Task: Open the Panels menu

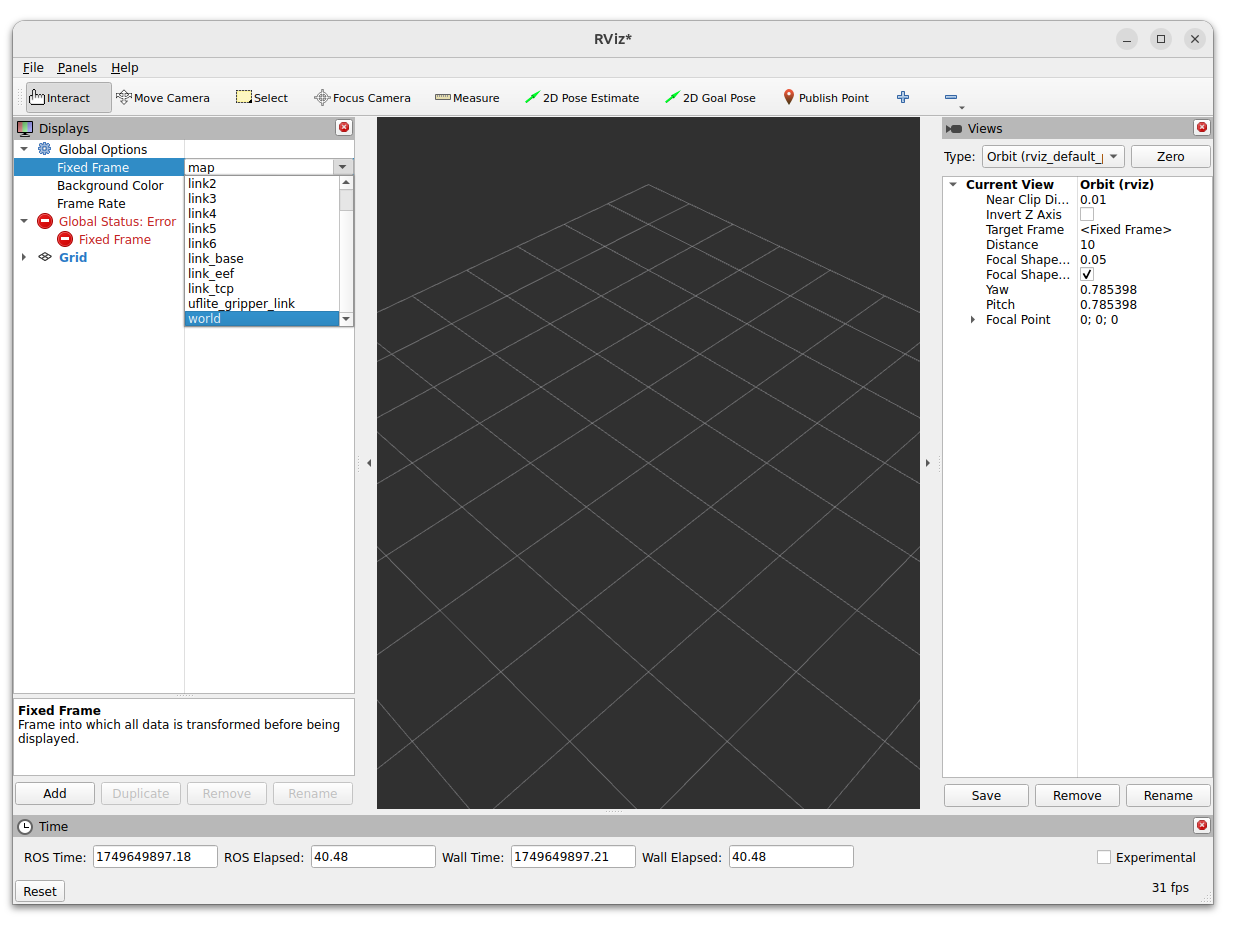Action: coord(77,68)
